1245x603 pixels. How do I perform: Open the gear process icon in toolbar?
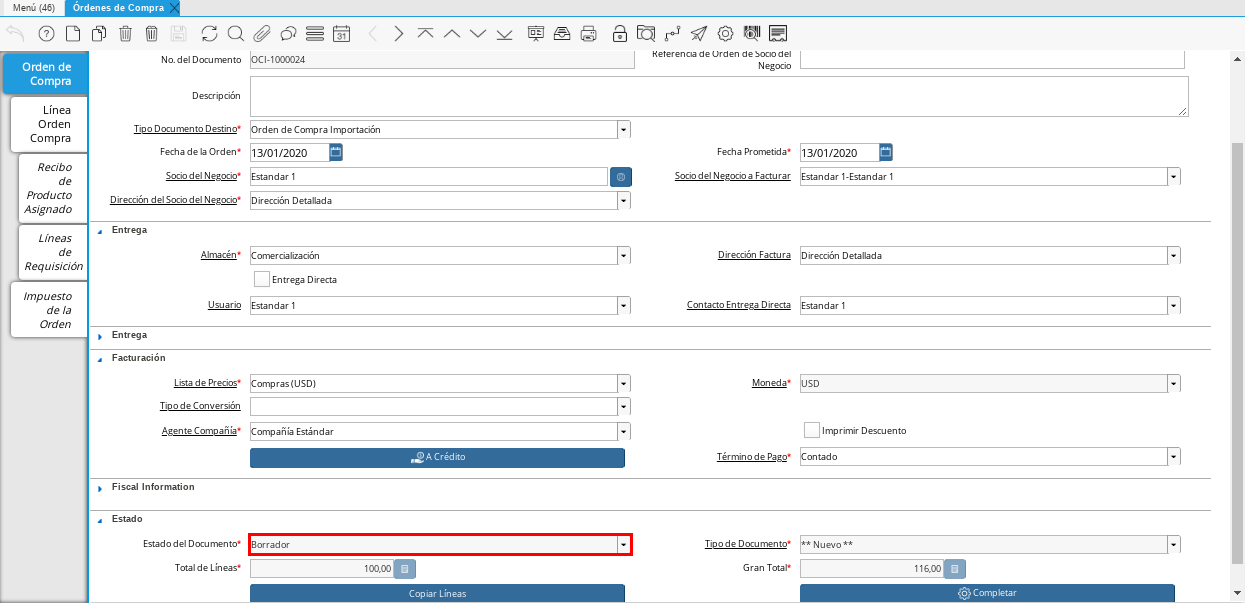click(x=725, y=33)
